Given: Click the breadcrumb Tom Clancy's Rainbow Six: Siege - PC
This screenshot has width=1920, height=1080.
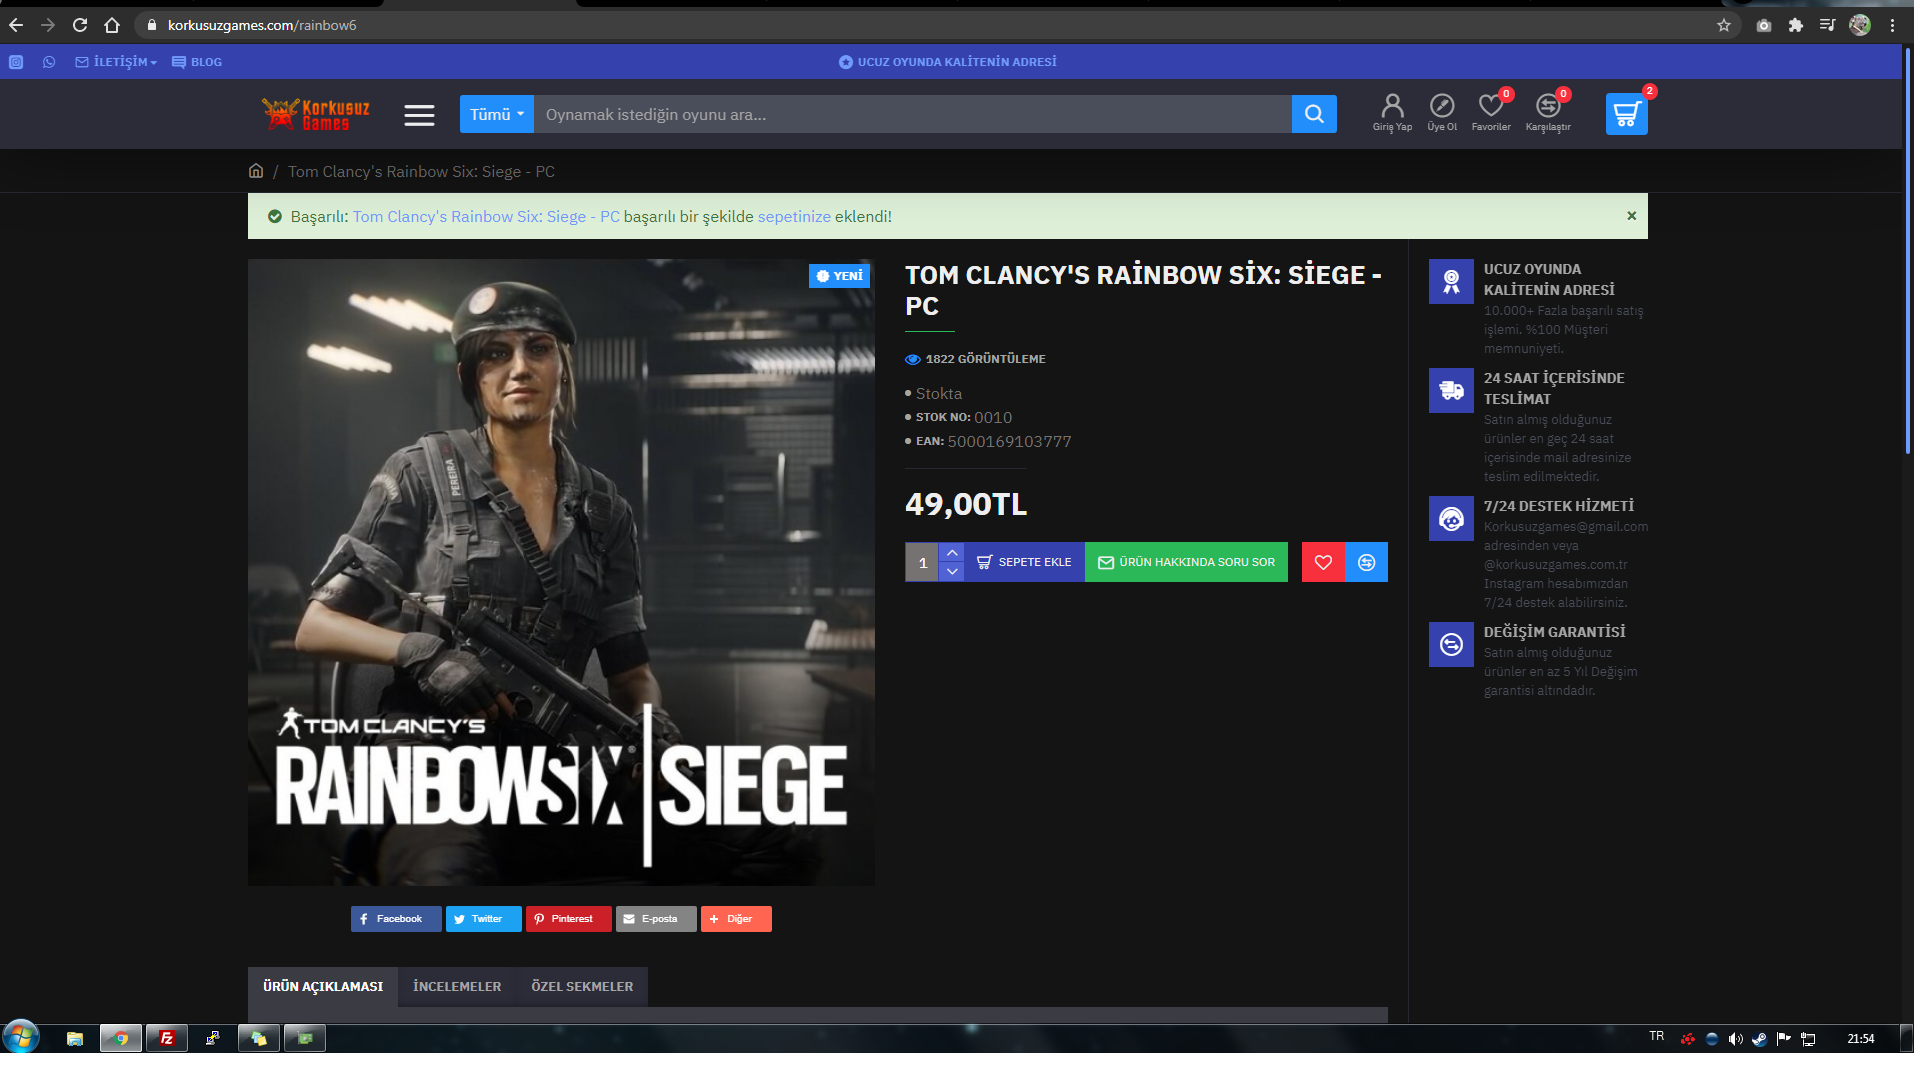Looking at the screenshot, I should click(421, 172).
